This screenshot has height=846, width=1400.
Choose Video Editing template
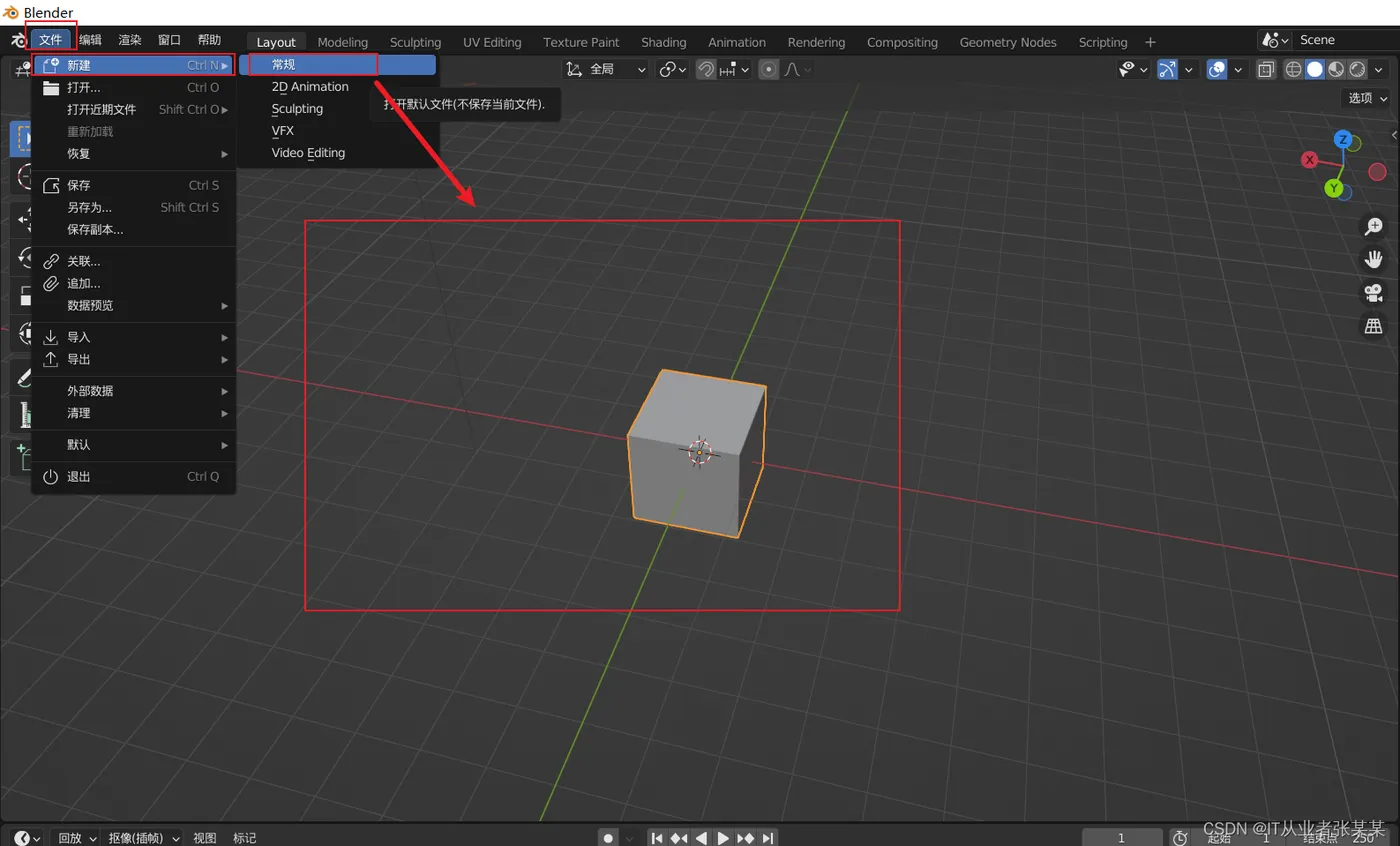pos(338,152)
